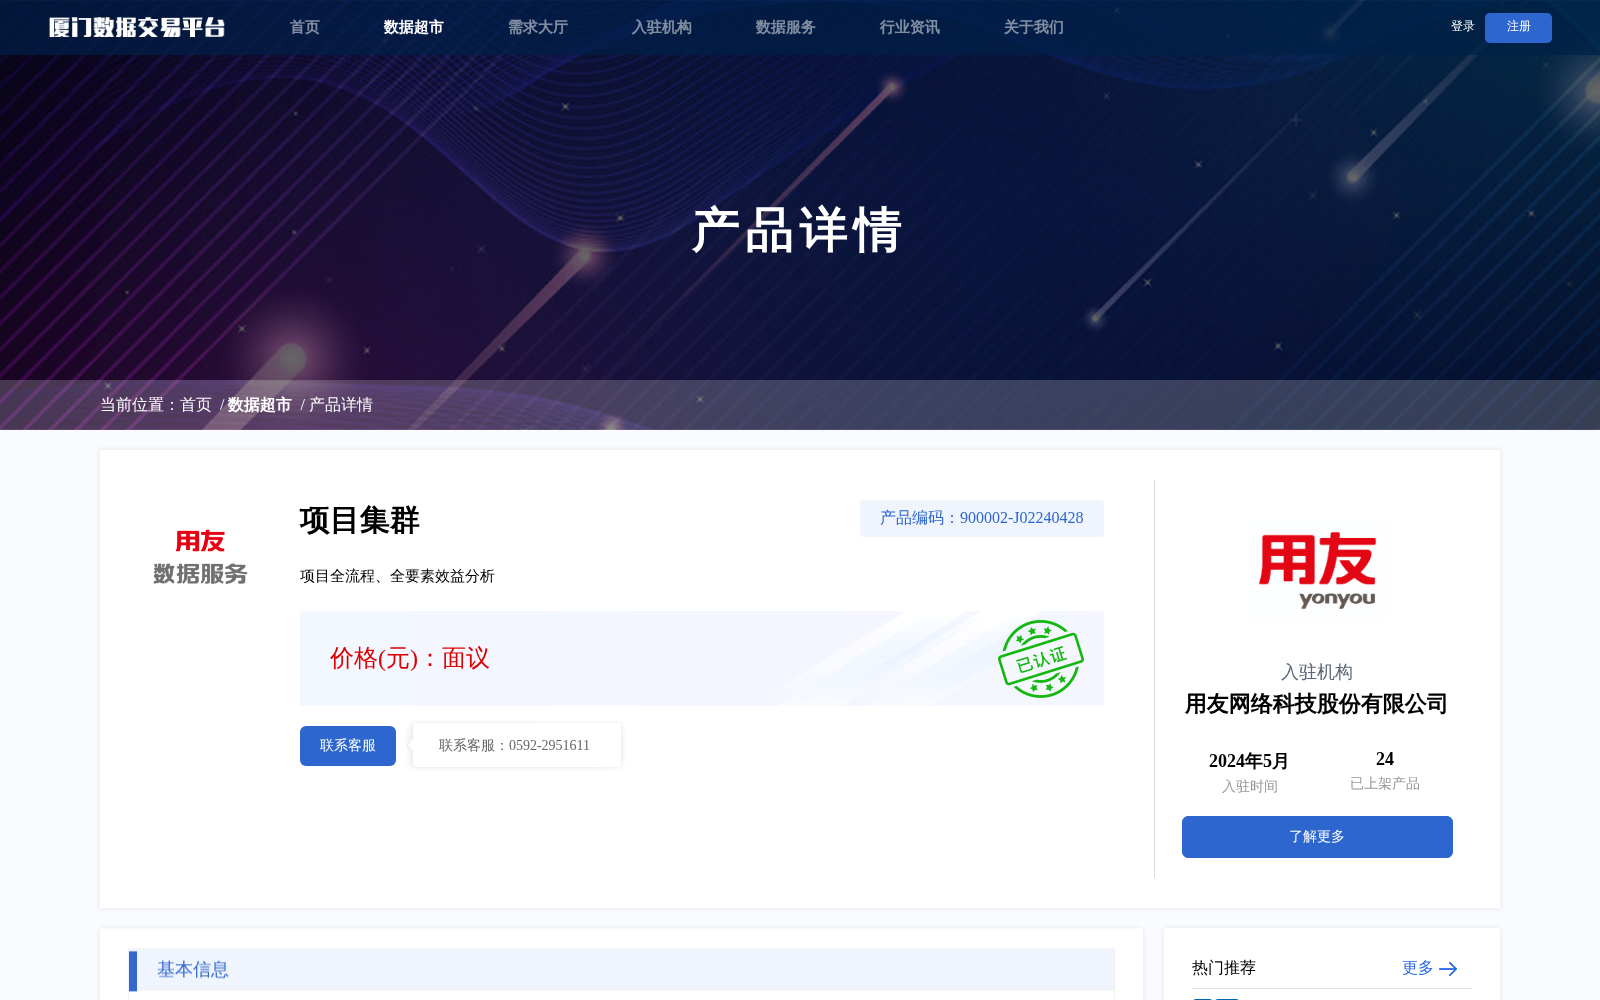Click the 联系客服：0592-2951611 phone tooltip
1600x1000 pixels.
click(x=516, y=745)
